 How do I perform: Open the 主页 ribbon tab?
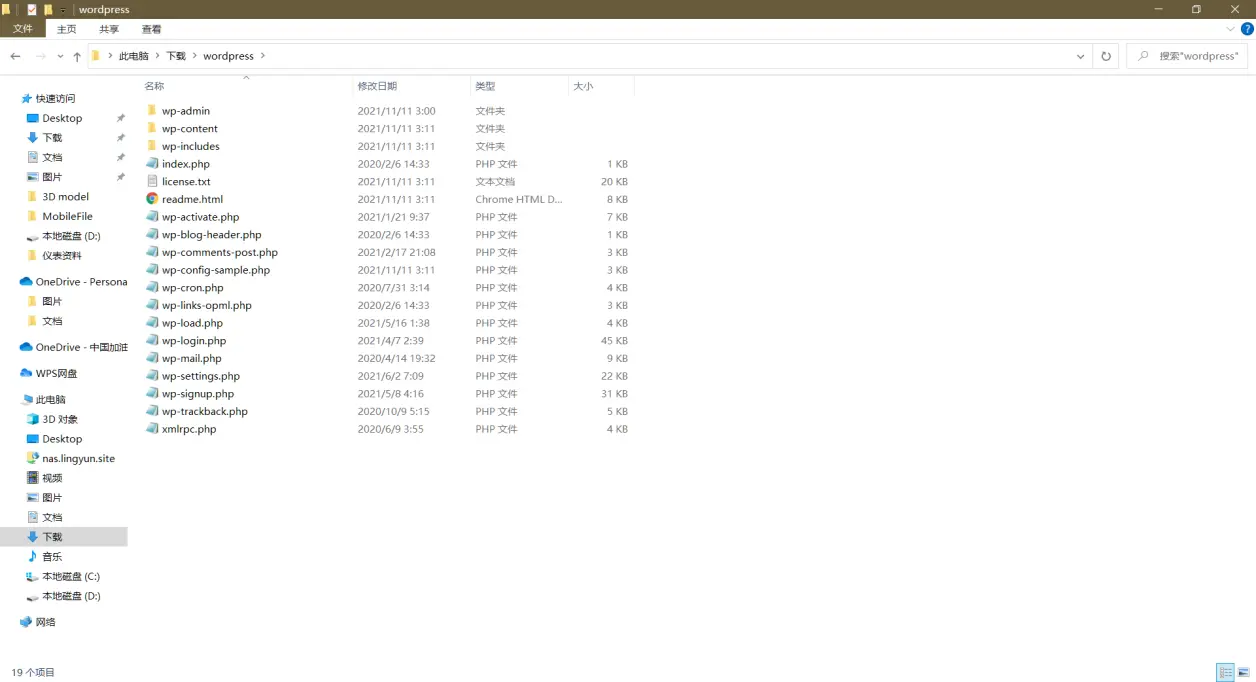pos(66,30)
